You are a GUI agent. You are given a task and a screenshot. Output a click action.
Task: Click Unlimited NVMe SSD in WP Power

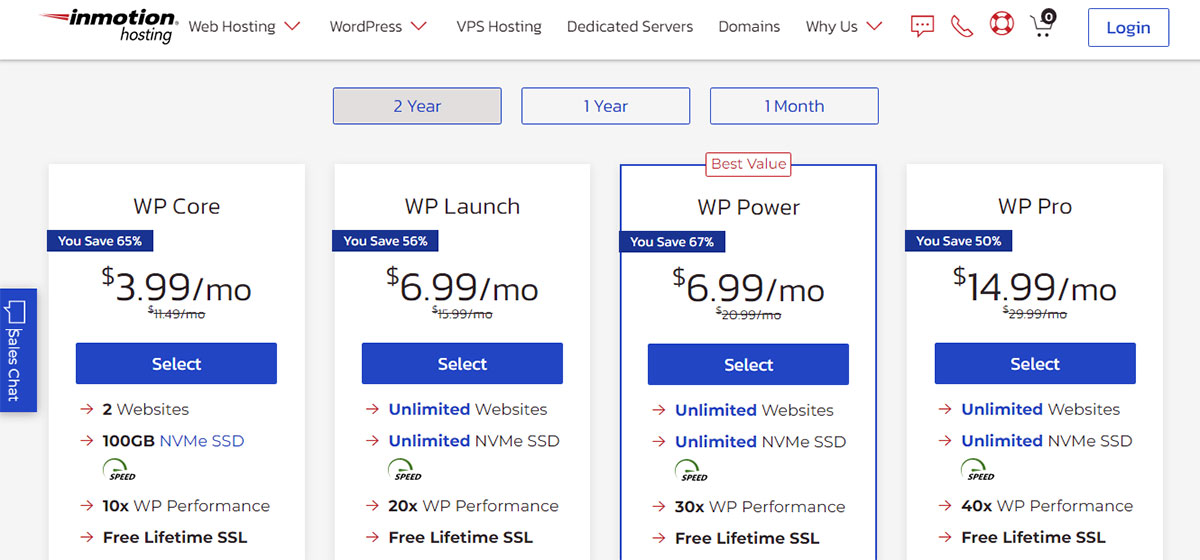pyautogui.click(x=760, y=442)
